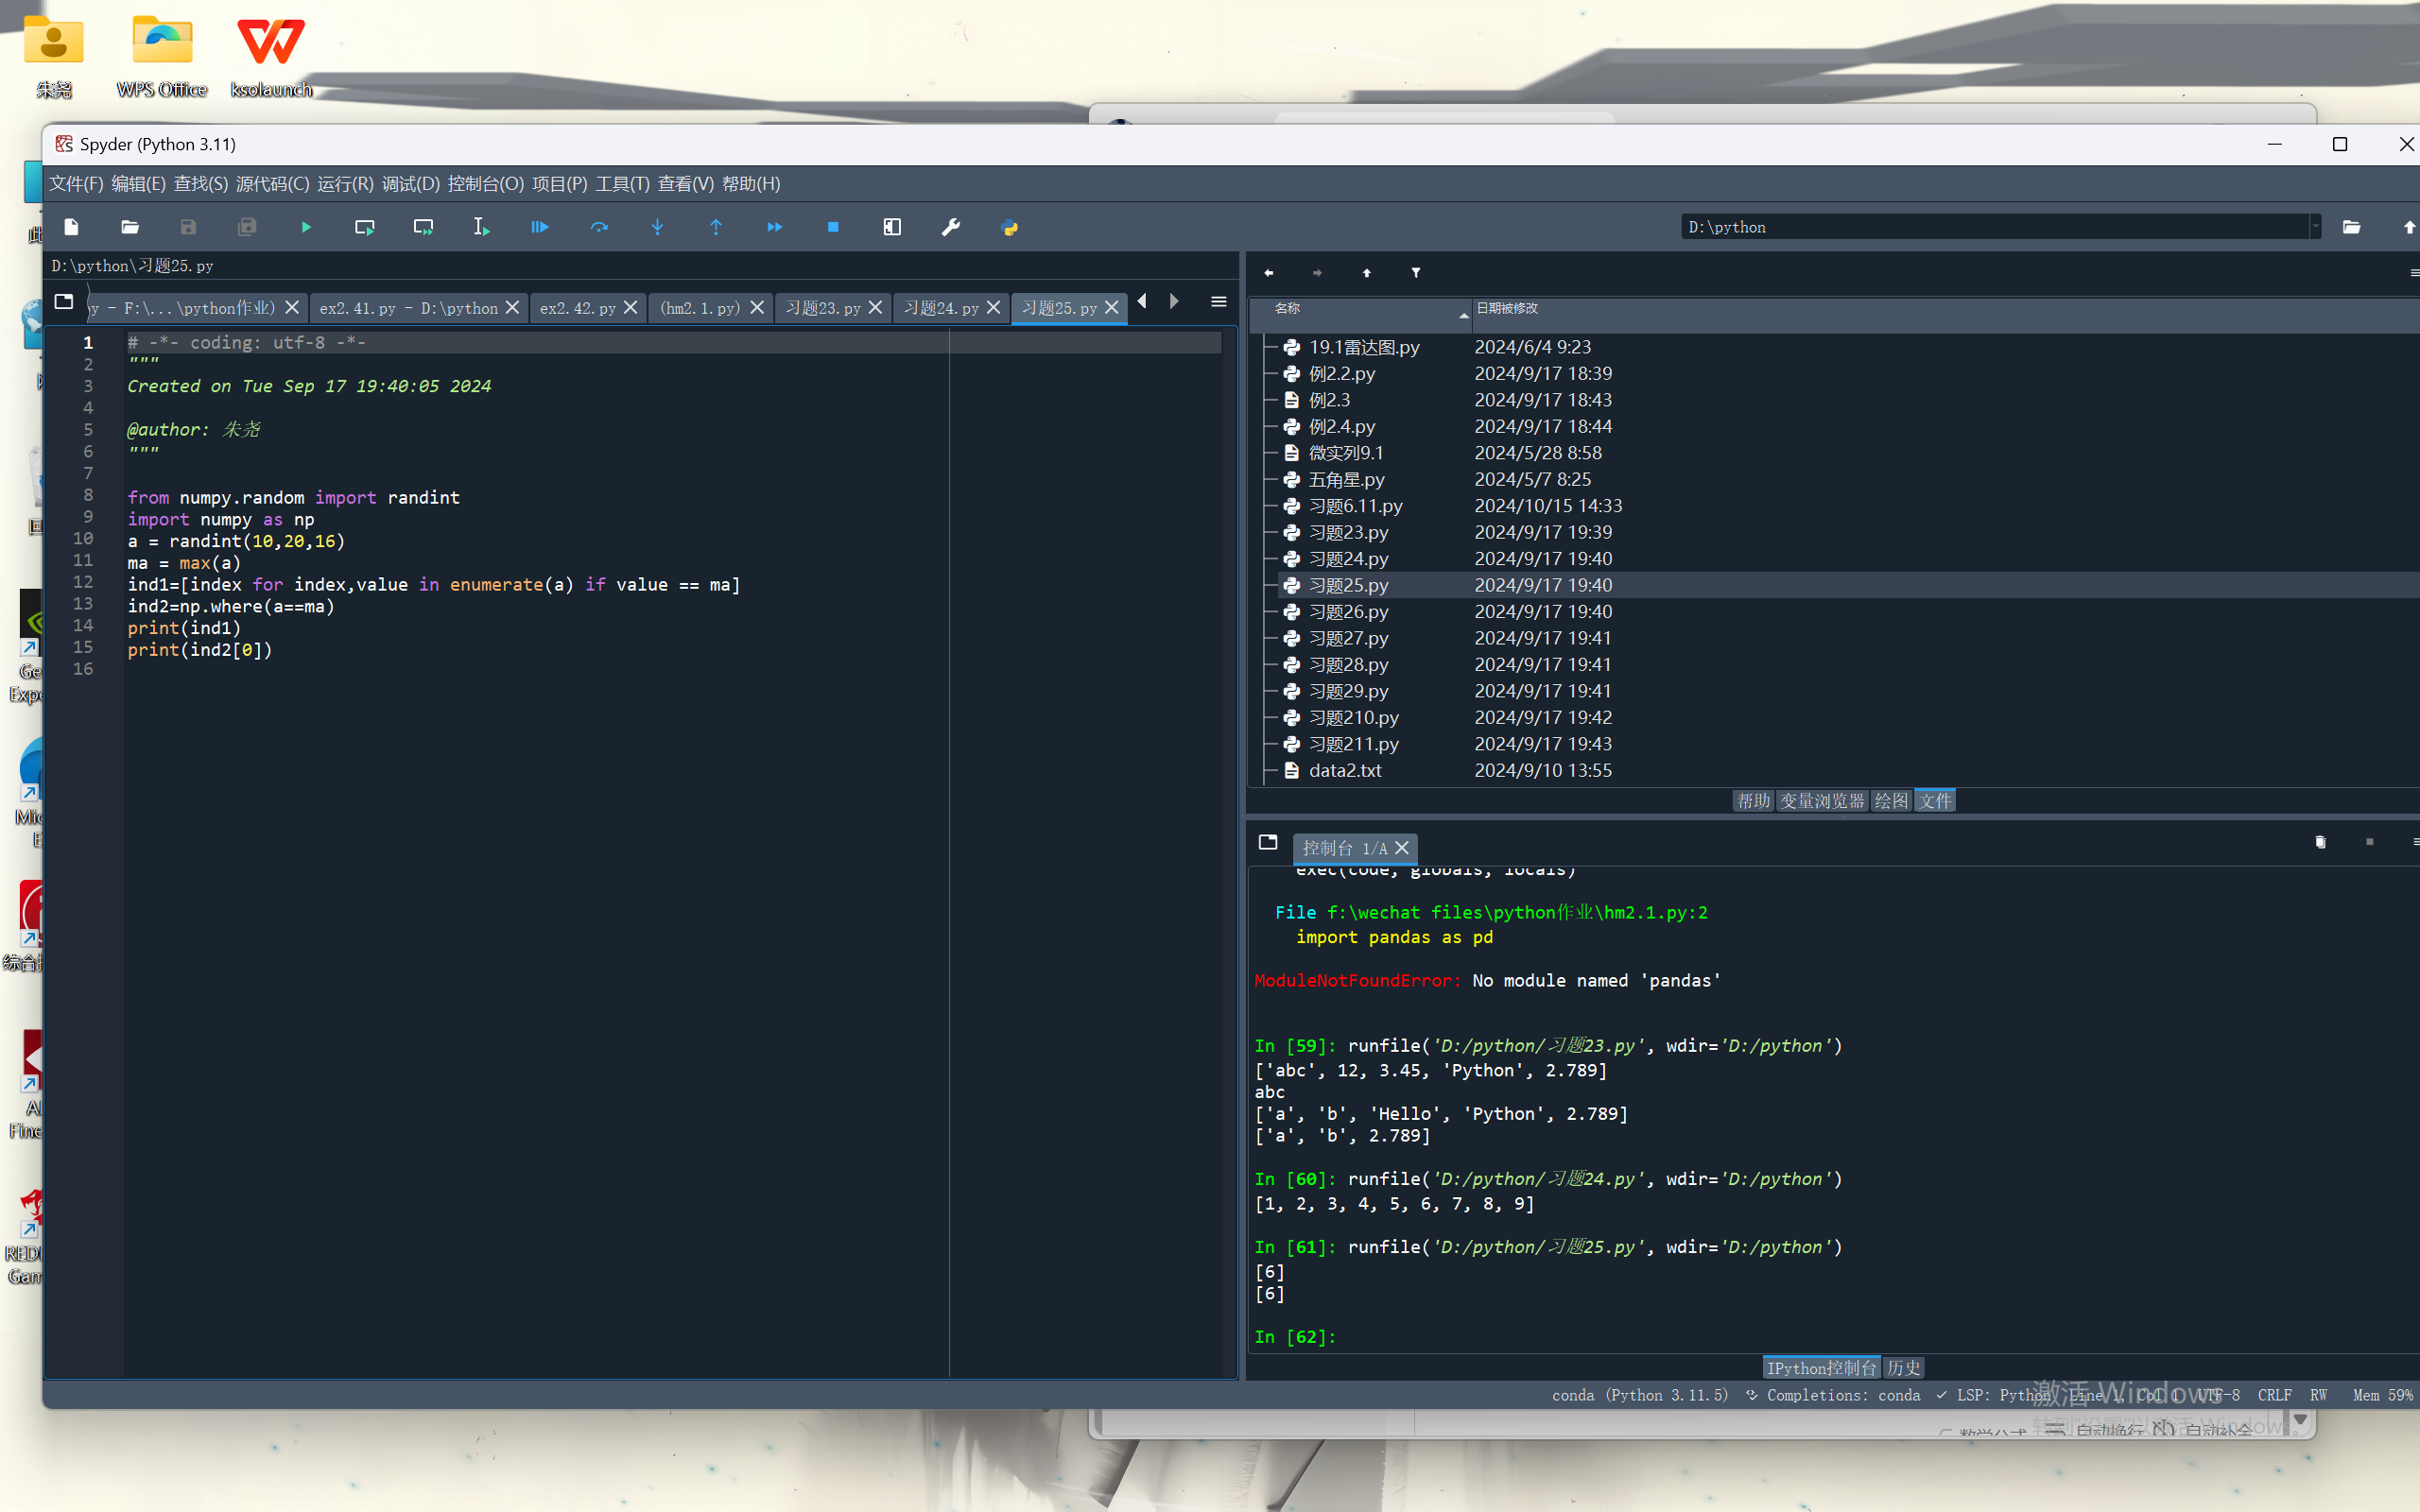This screenshot has width=2420, height=1512.
Task: Expand the working directory dropdown
Action: pos(2314,227)
